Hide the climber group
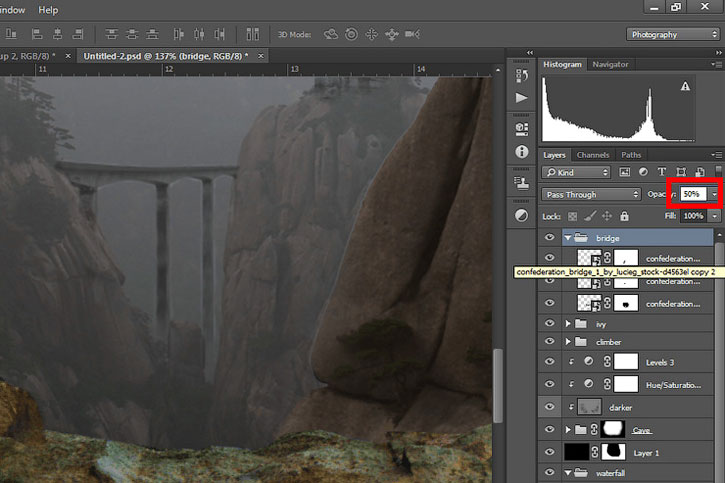Image resolution: width=725 pixels, height=483 pixels. tap(549, 341)
